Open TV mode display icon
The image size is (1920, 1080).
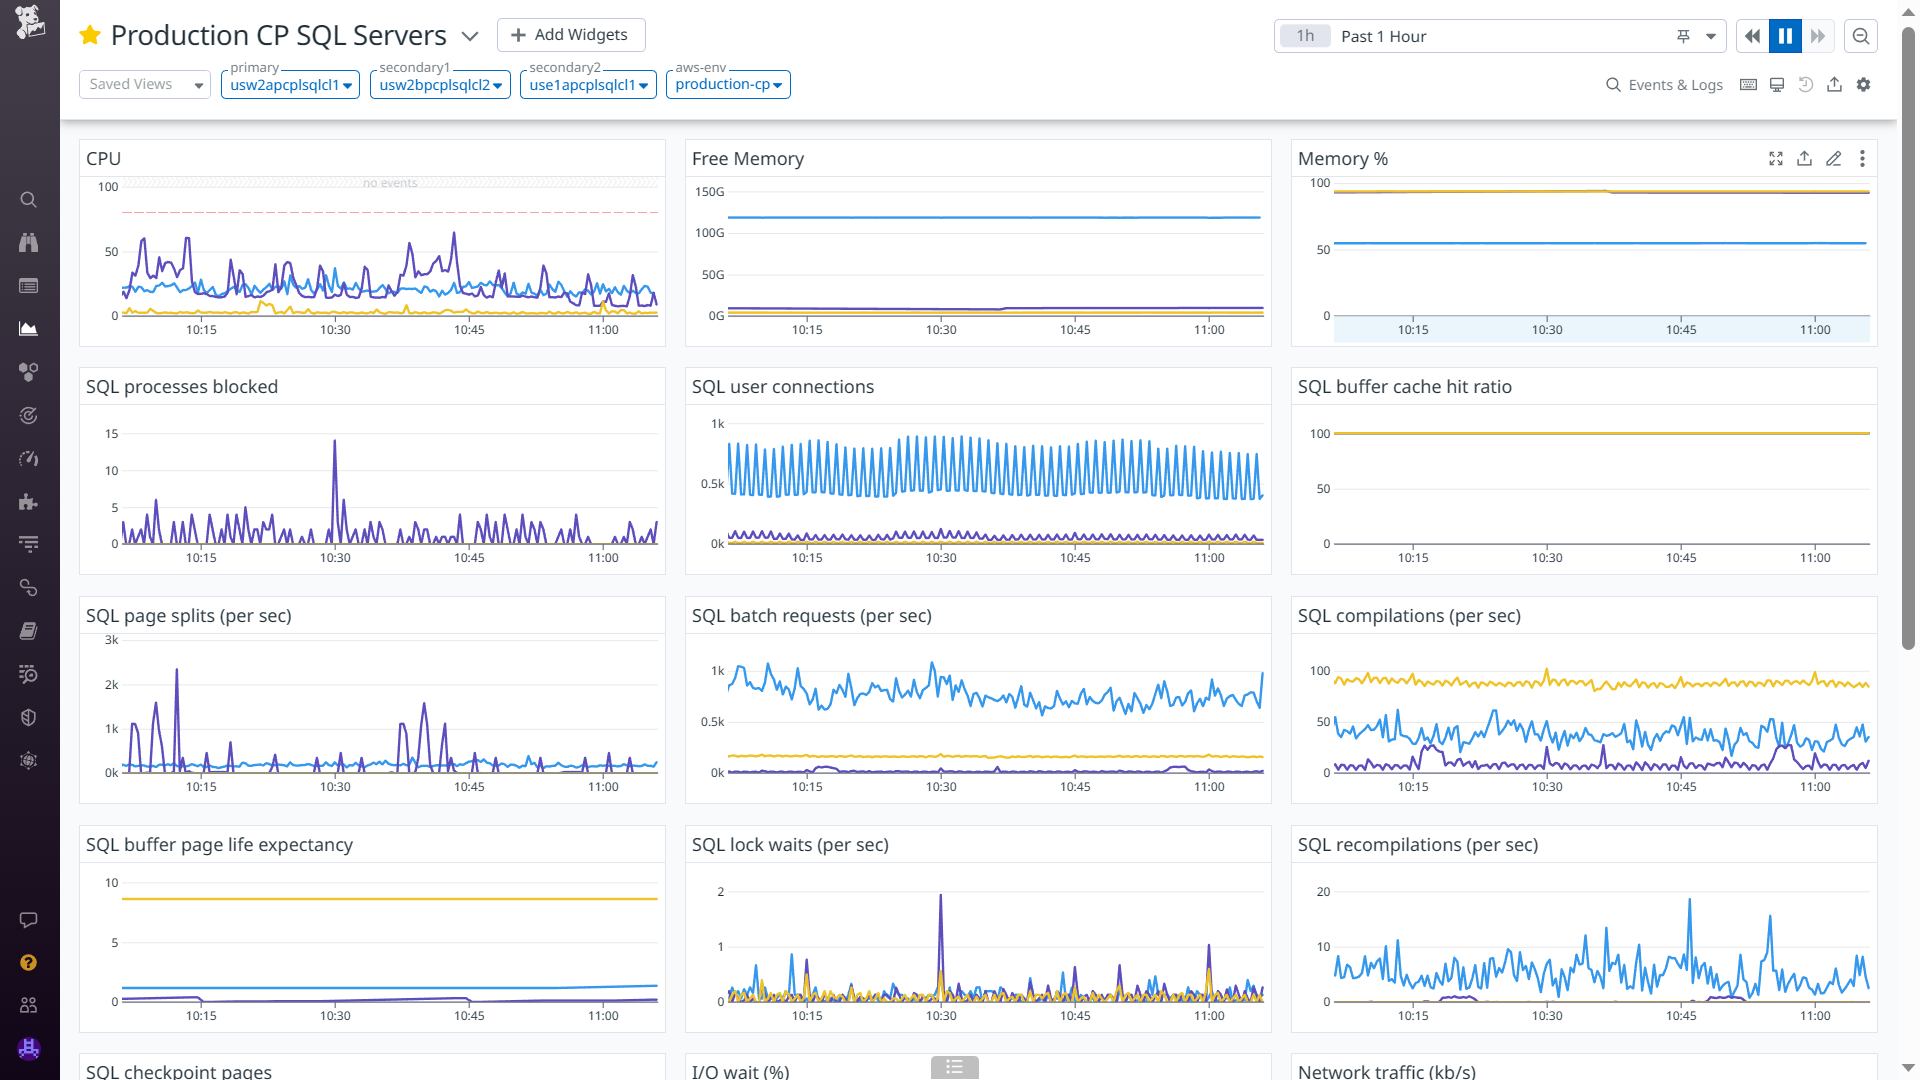[x=1777, y=85]
